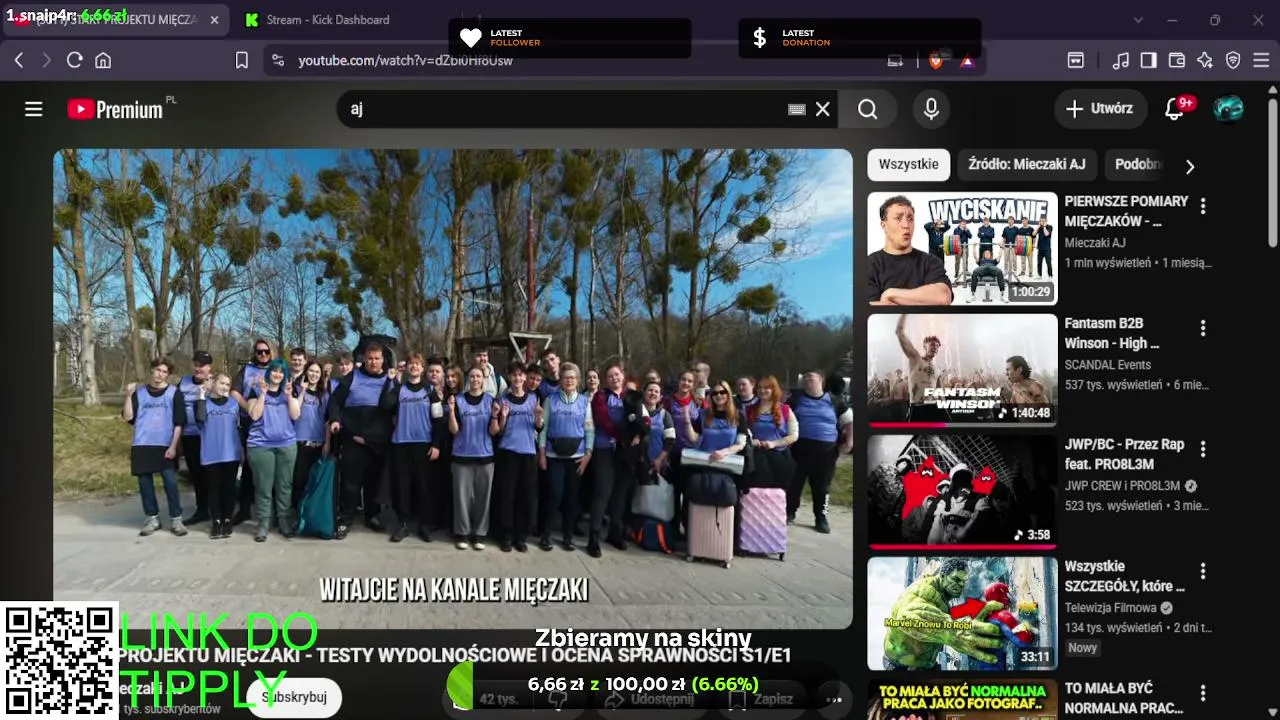Open the browser main menu
Screen dimensions: 1280x720
pyautogui.click(x=1261, y=61)
